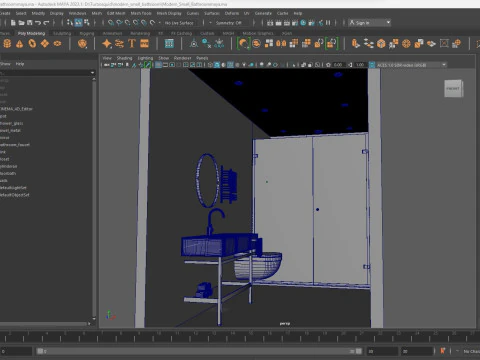The width and height of the screenshot is (480, 360).
Task: Select the polygon torus shelf icon
Action: 32,44
